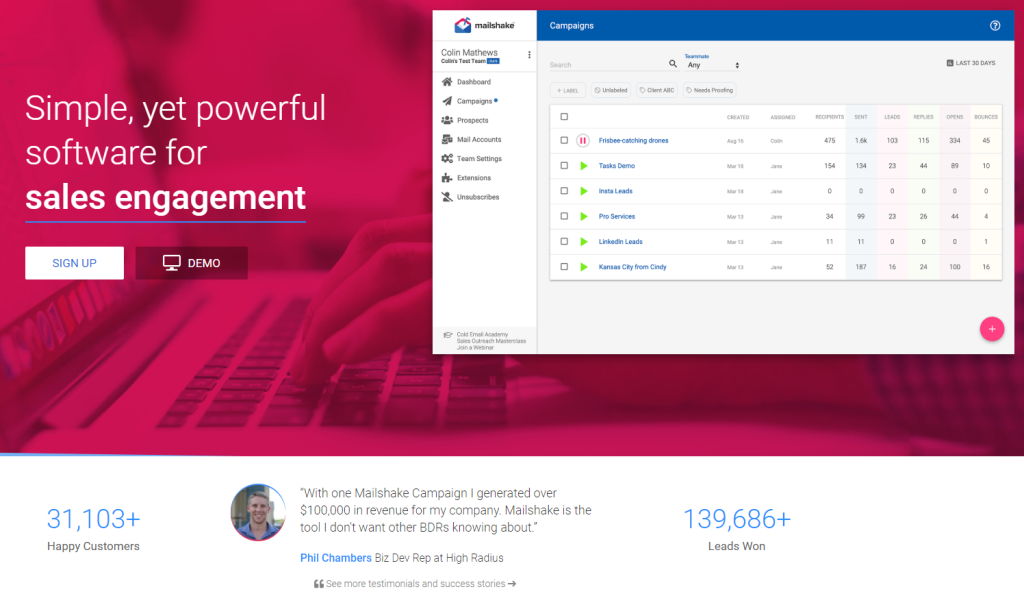Viewport: 1024px width, 596px height.
Task: Open Extensions in the sidebar
Action: (x=466, y=178)
